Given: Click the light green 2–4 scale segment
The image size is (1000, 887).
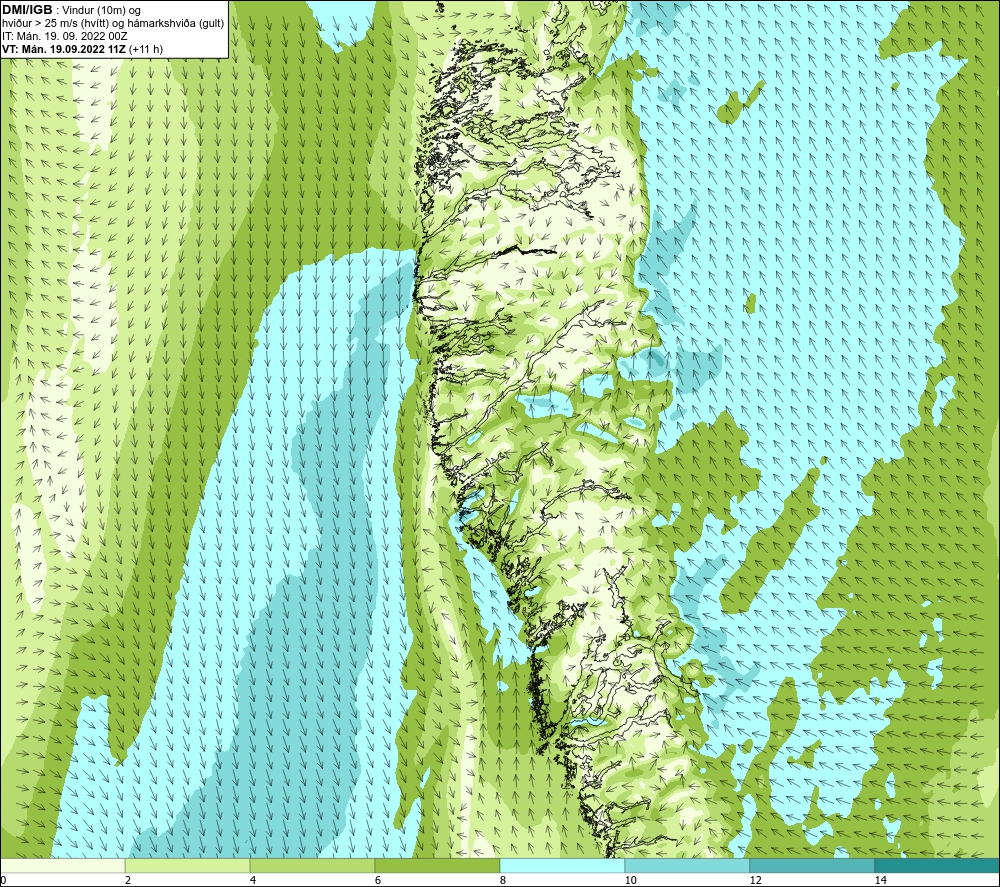Looking at the screenshot, I should [x=188, y=865].
